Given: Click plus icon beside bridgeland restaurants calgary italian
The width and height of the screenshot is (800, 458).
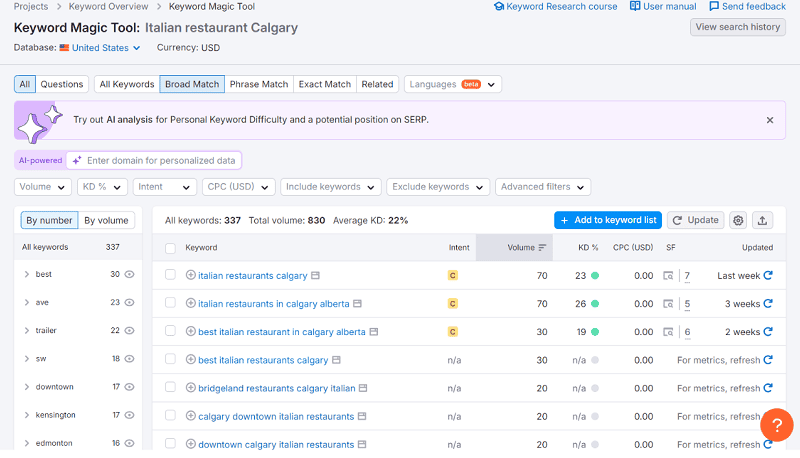Looking at the screenshot, I should 190,388.
